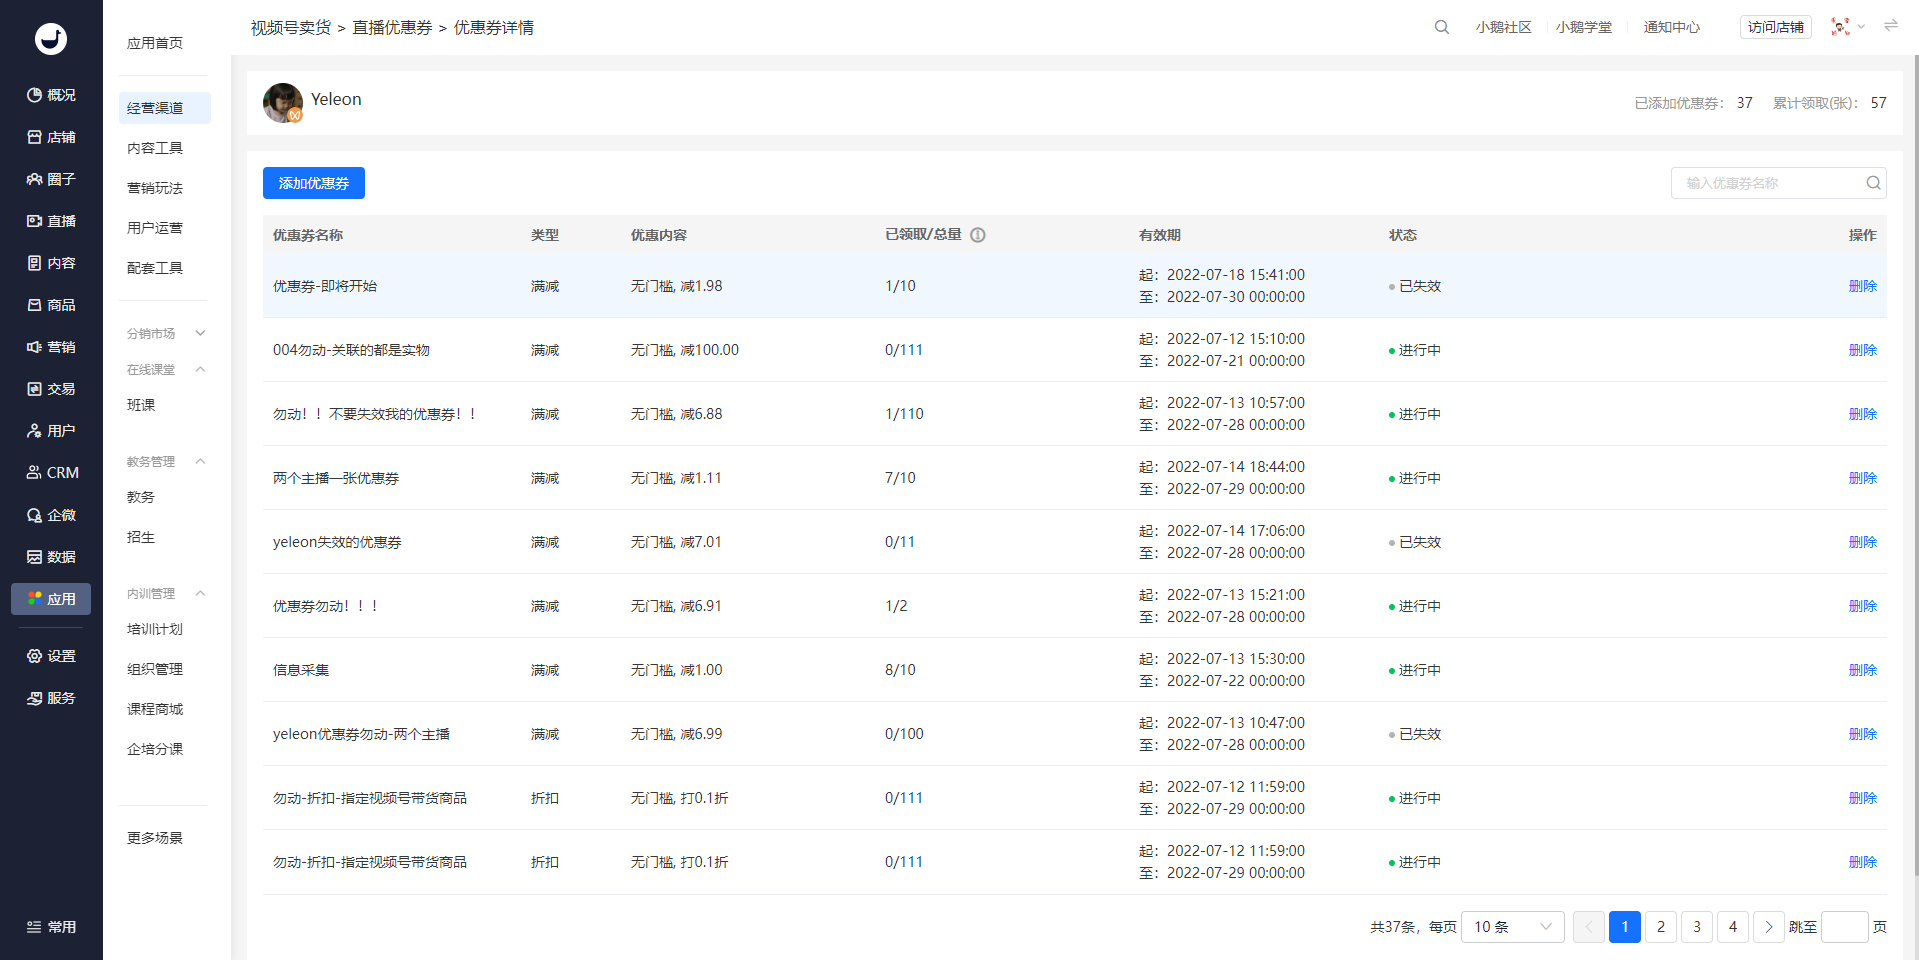The height and width of the screenshot is (960, 1919).
Task: Open CRM in the main sidebar
Action: pyautogui.click(x=51, y=473)
